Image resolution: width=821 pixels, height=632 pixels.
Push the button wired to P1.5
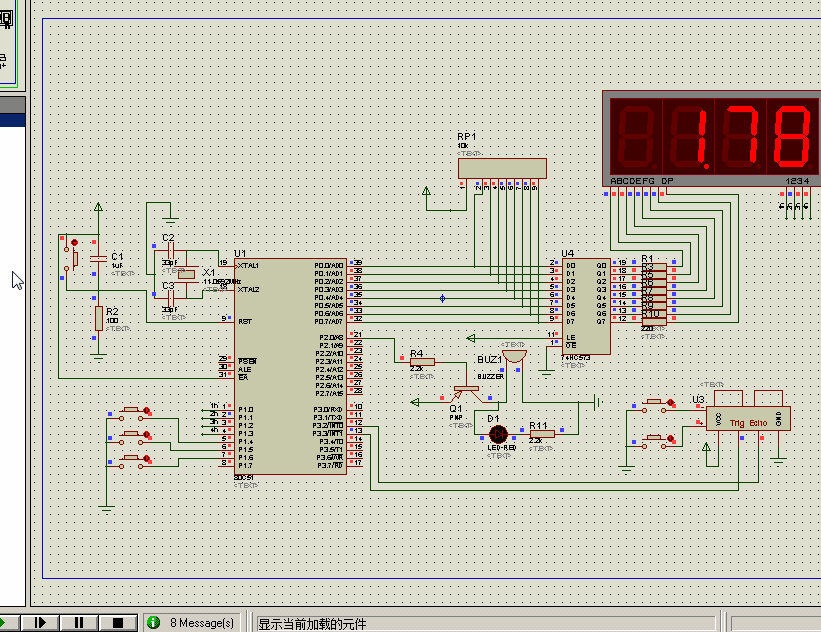[x=132, y=438]
